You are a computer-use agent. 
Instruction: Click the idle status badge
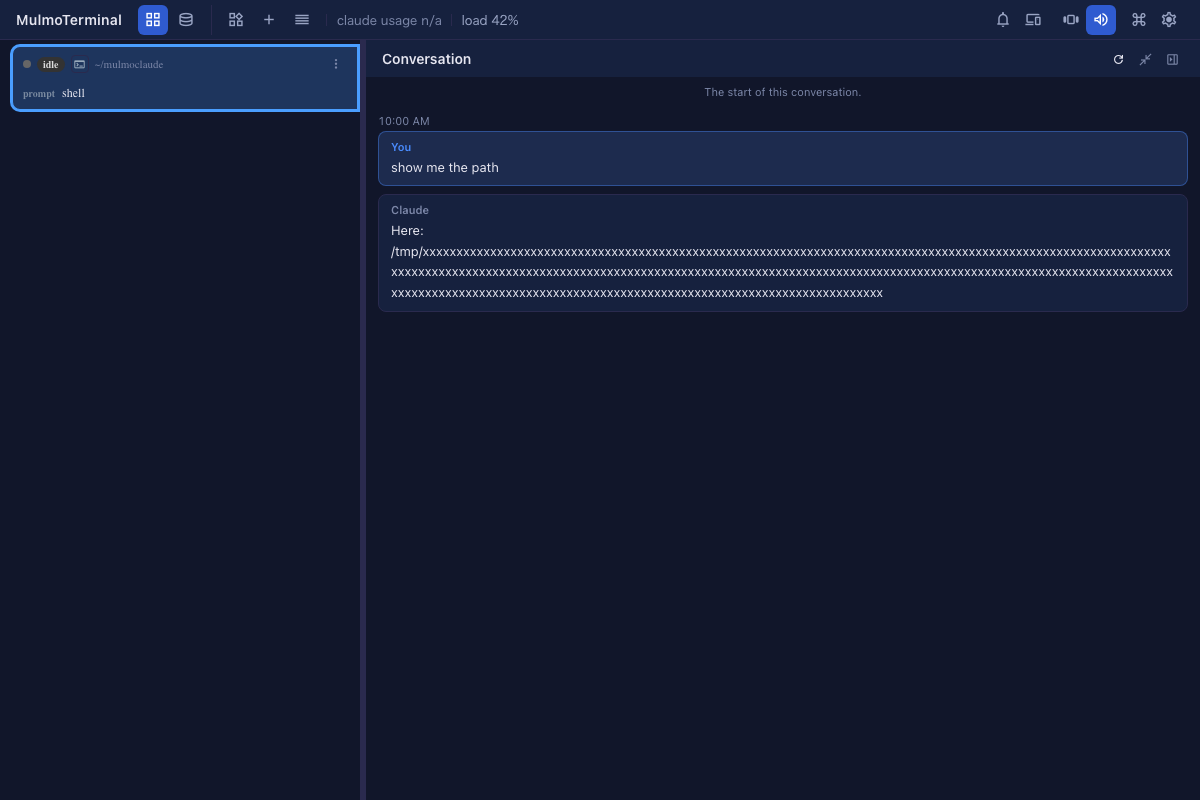coord(51,64)
